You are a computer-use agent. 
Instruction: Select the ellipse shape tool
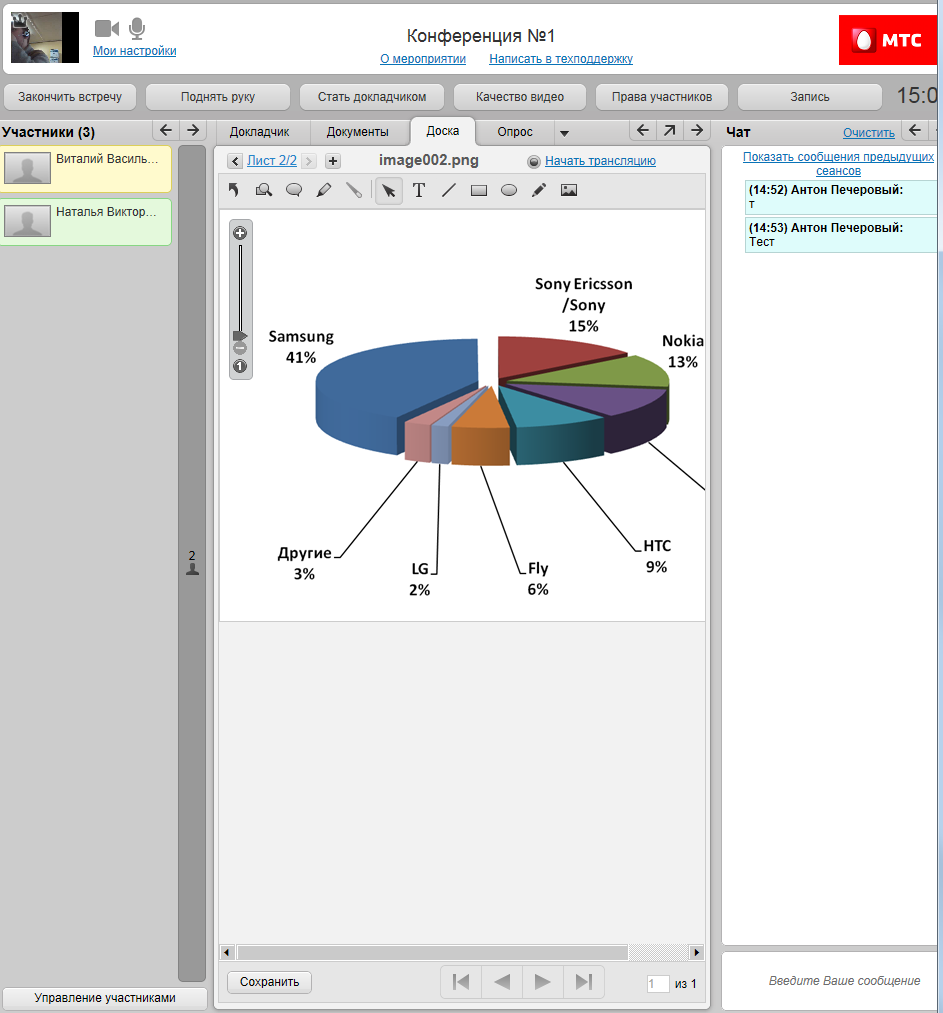click(509, 190)
